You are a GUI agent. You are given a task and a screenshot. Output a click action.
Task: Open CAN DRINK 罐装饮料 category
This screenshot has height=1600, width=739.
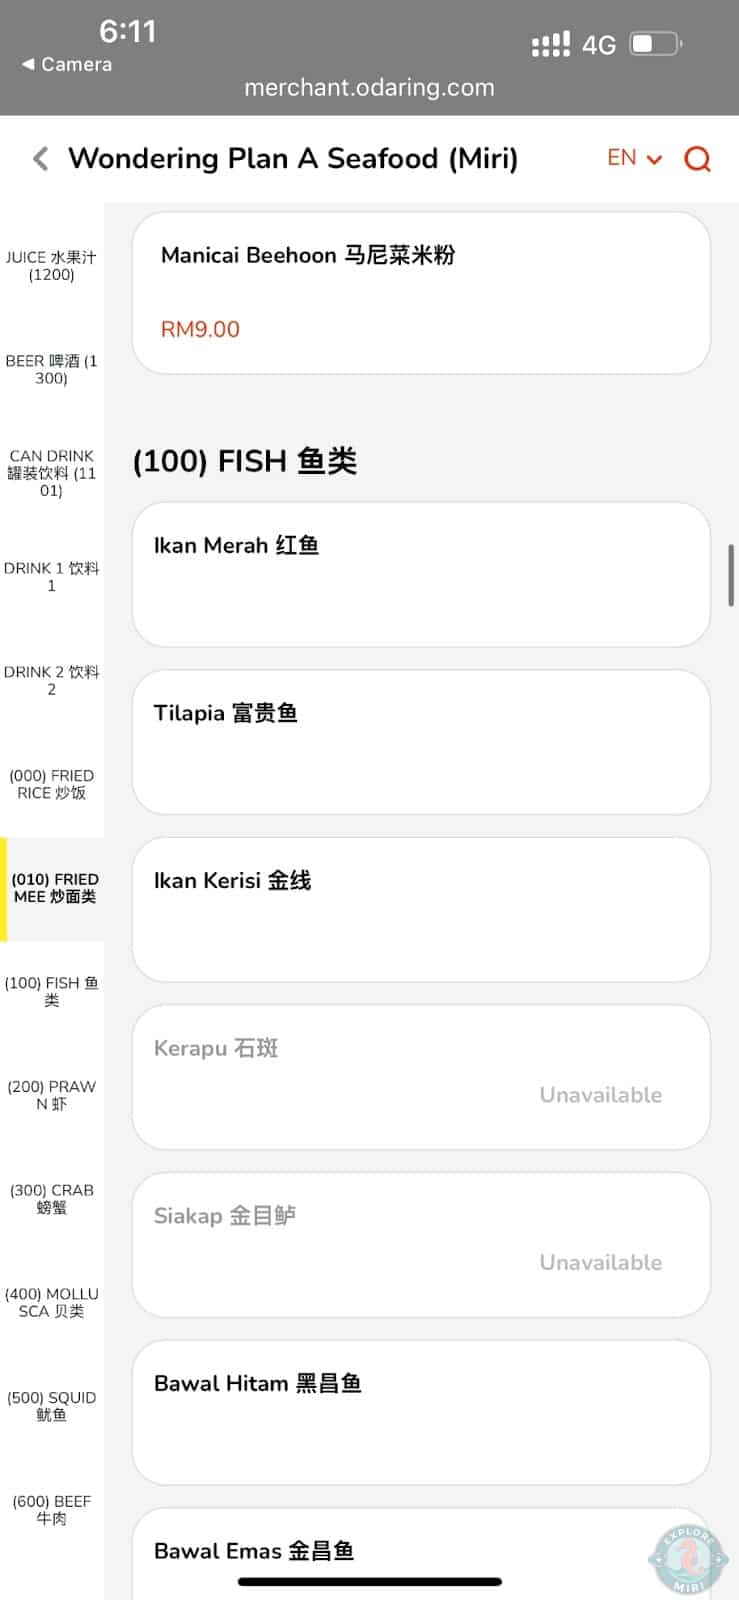51,473
